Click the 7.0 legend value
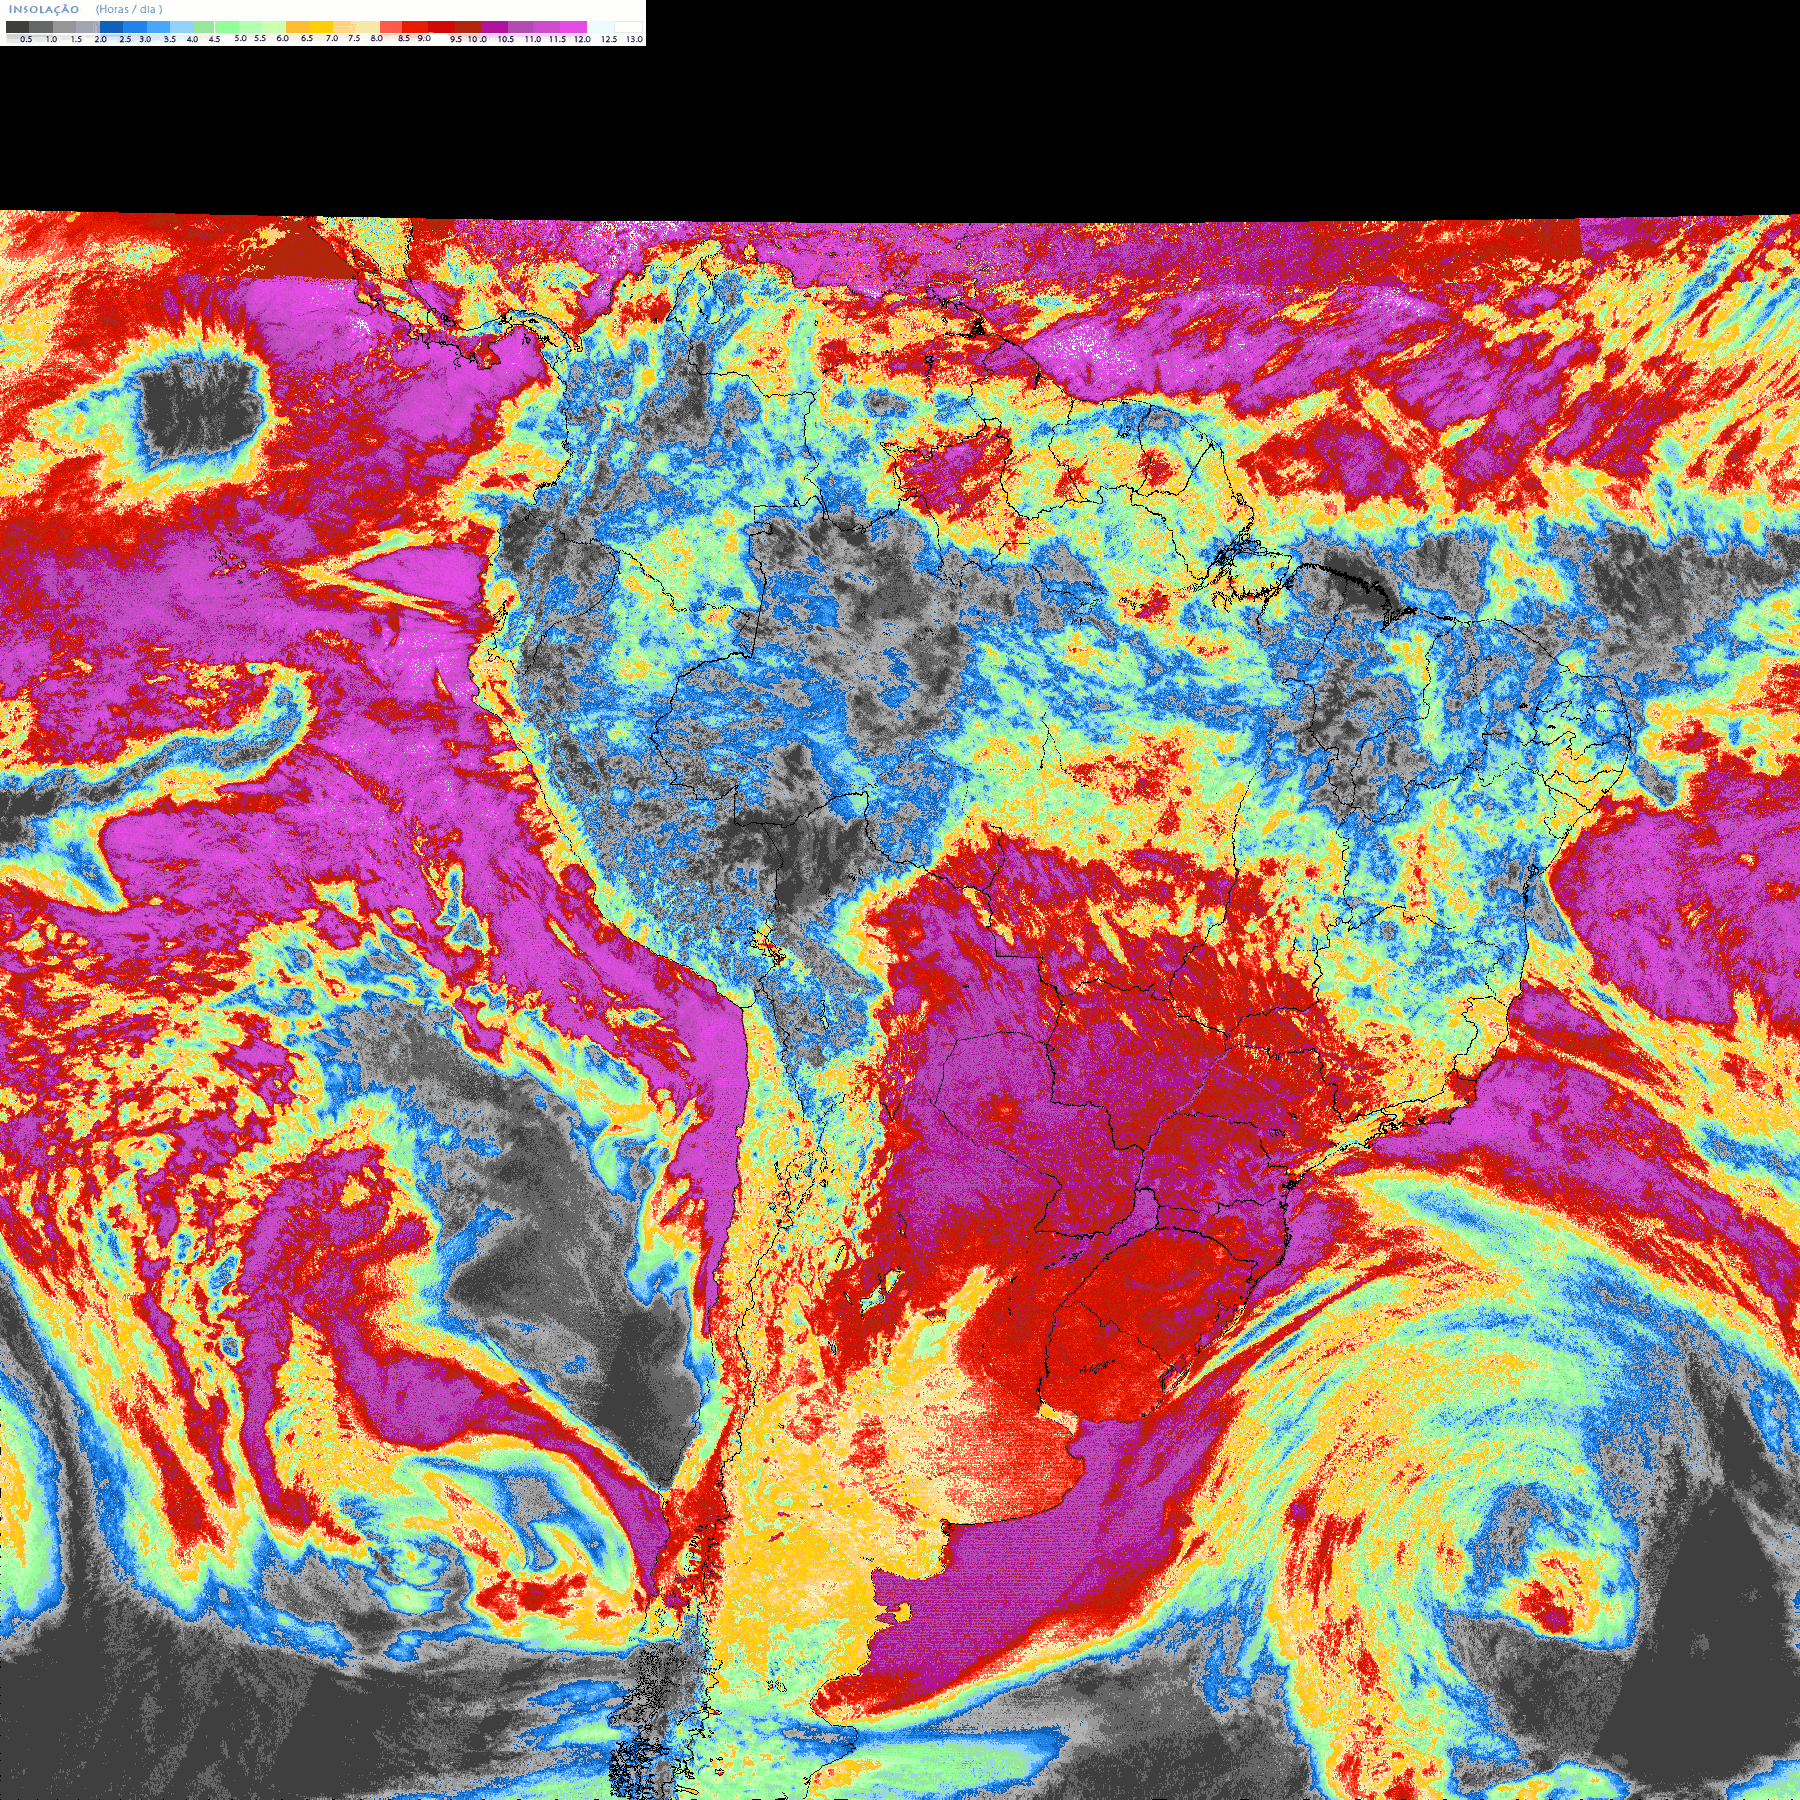This screenshot has width=1800, height=1800. tap(332, 38)
